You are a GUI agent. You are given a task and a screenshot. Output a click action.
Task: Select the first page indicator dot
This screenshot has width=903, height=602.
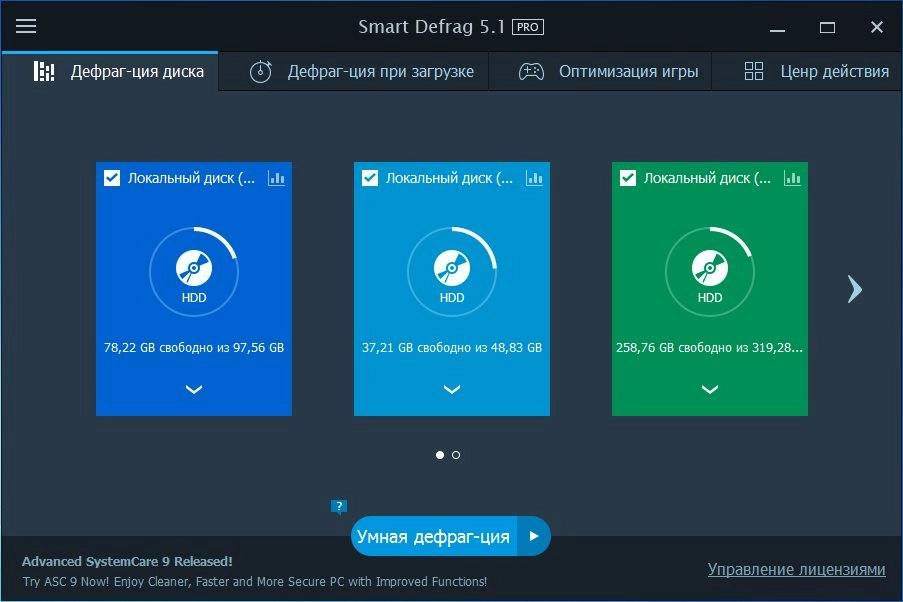[440, 455]
